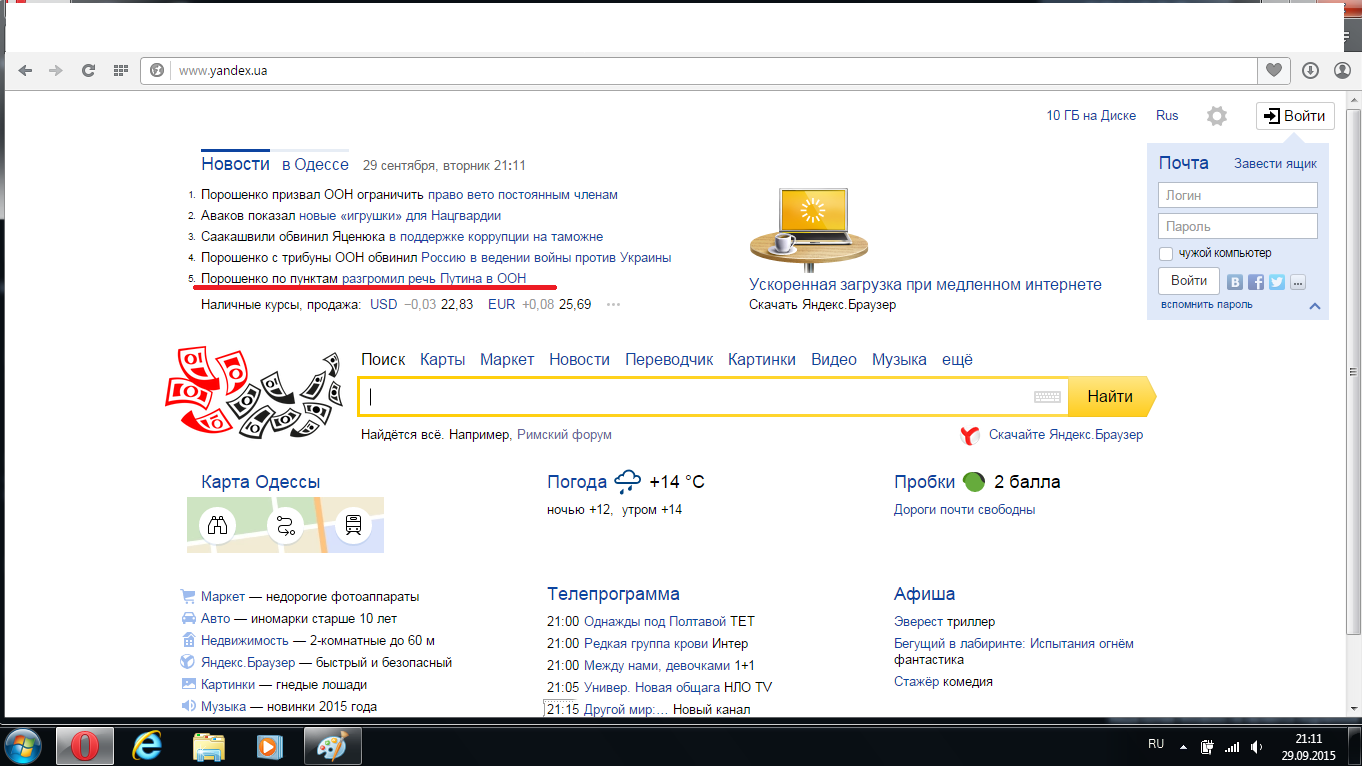Open the on-screen keyboard icon in search box
The height and width of the screenshot is (768, 1366).
[x=1047, y=397]
